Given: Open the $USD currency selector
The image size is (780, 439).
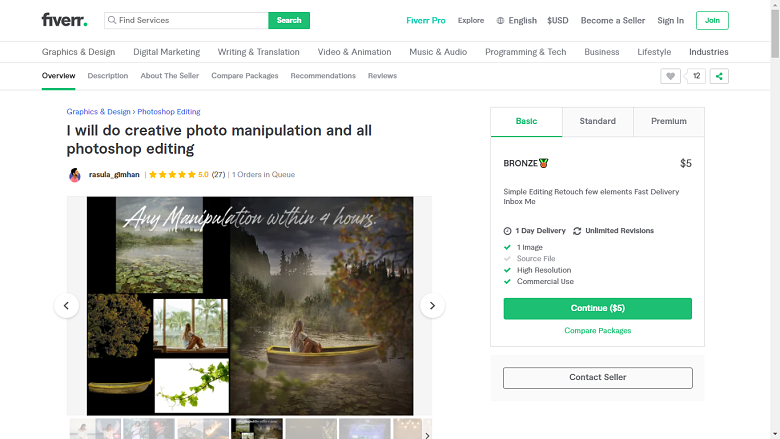Looking at the screenshot, I should [558, 20].
